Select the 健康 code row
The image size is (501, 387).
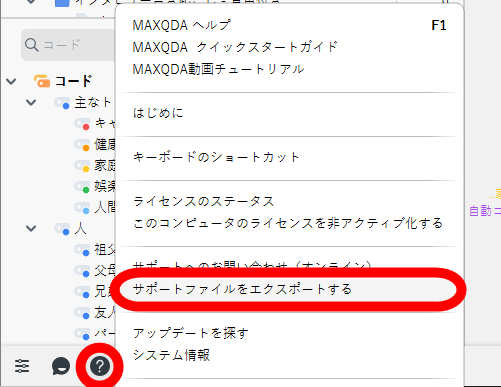coord(105,145)
